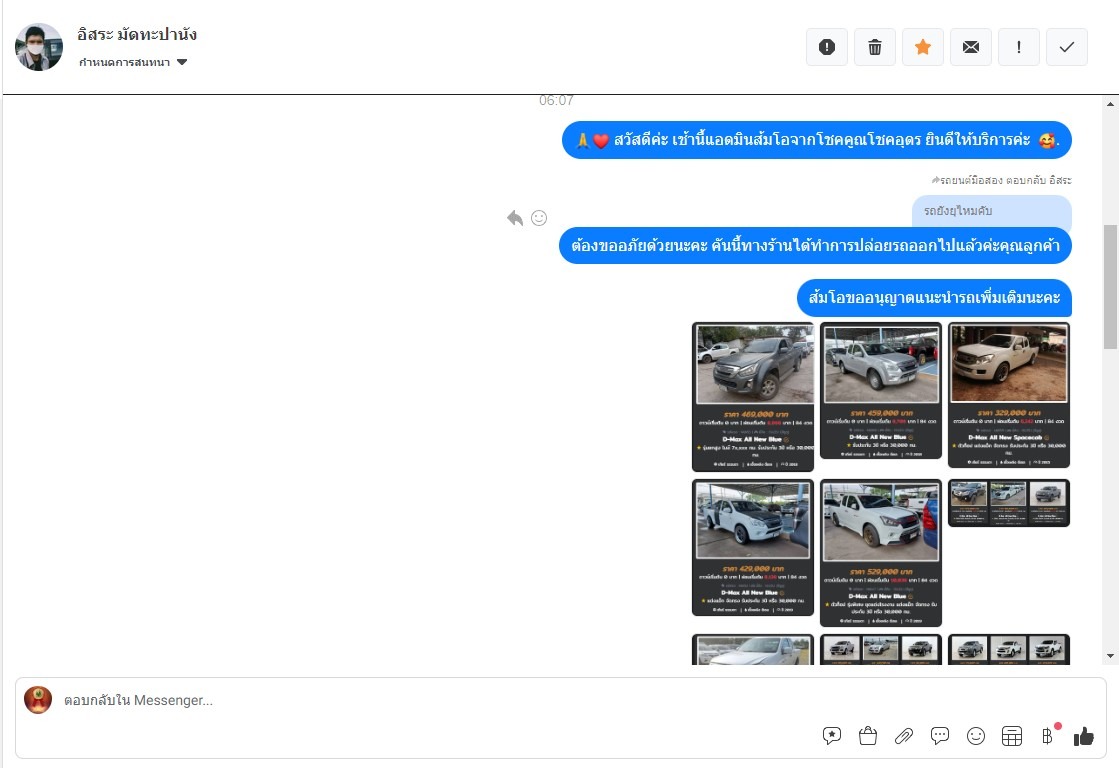Click the "ตอบกลับ อิสระ" reply caption above quoted message
The width and height of the screenshot is (1119, 768).
click(x=1001, y=180)
